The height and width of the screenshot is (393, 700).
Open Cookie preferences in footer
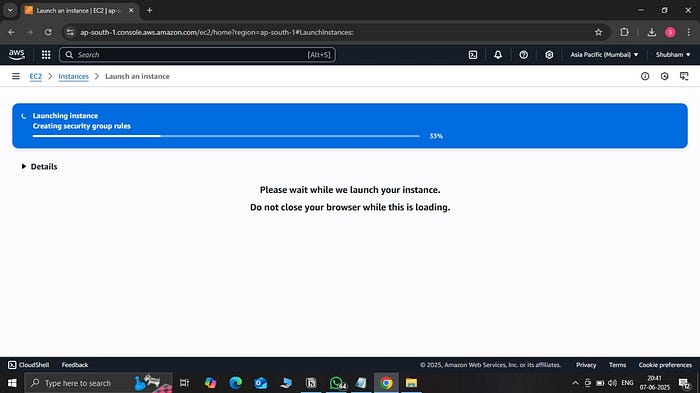click(665, 365)
